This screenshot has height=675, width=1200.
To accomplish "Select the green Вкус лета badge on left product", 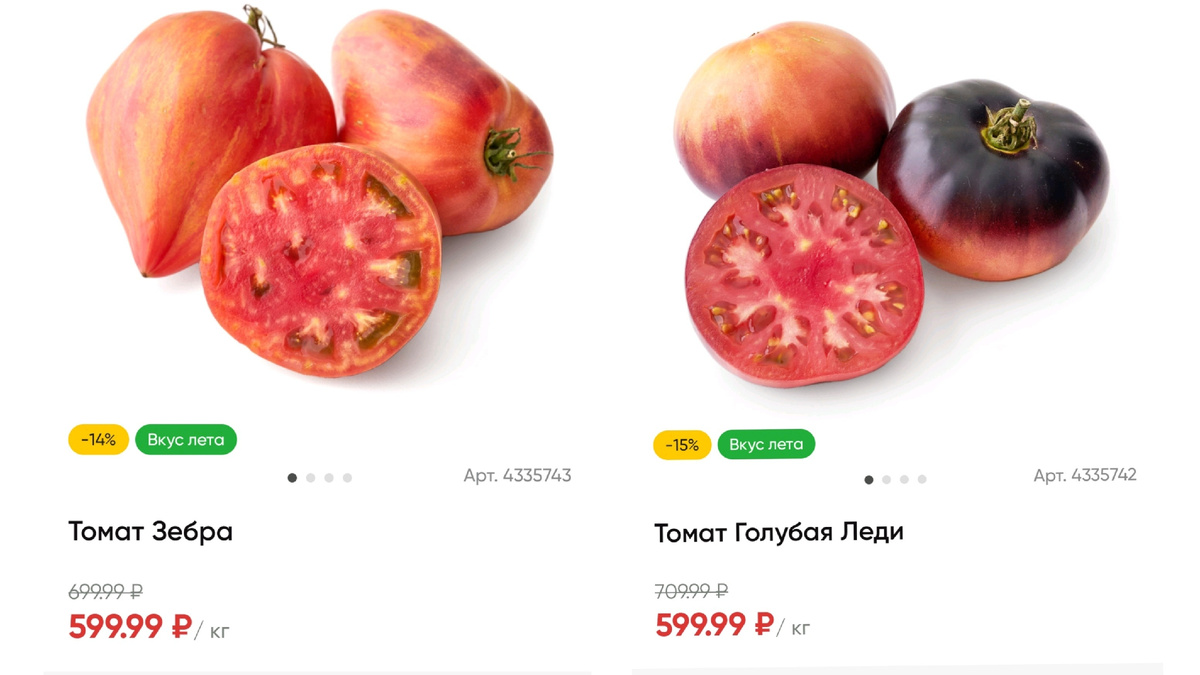I will (x=185, y=440).
